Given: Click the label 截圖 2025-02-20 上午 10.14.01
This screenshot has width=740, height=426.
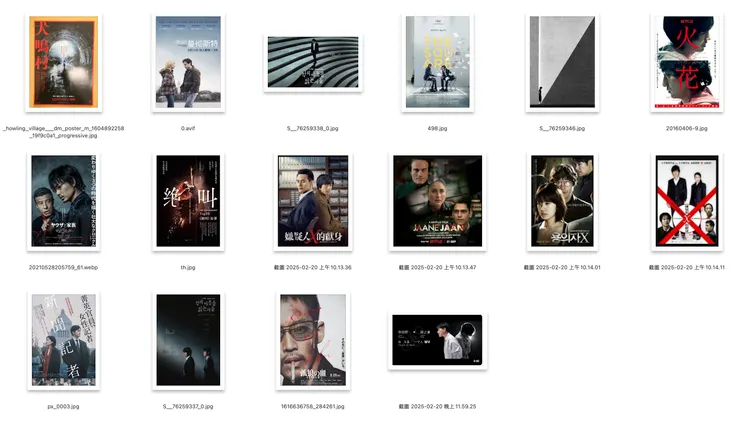Looking at the screenshot, I should coord(562,267).
